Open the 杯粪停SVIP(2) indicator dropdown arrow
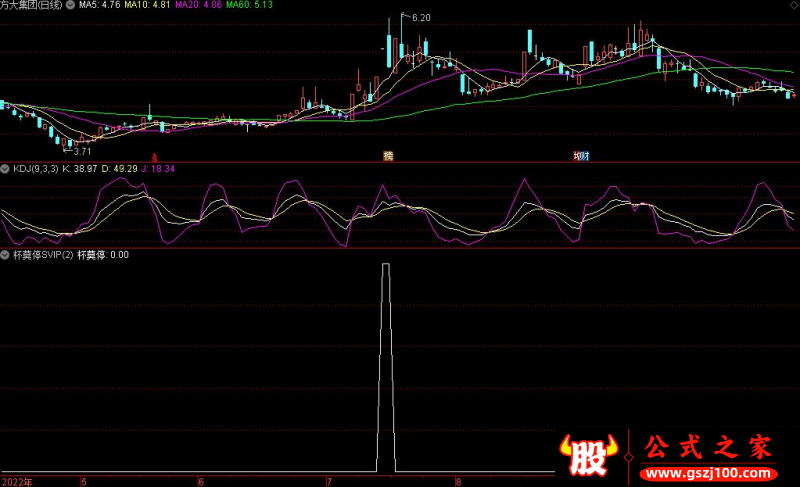 tap(6, 255)
